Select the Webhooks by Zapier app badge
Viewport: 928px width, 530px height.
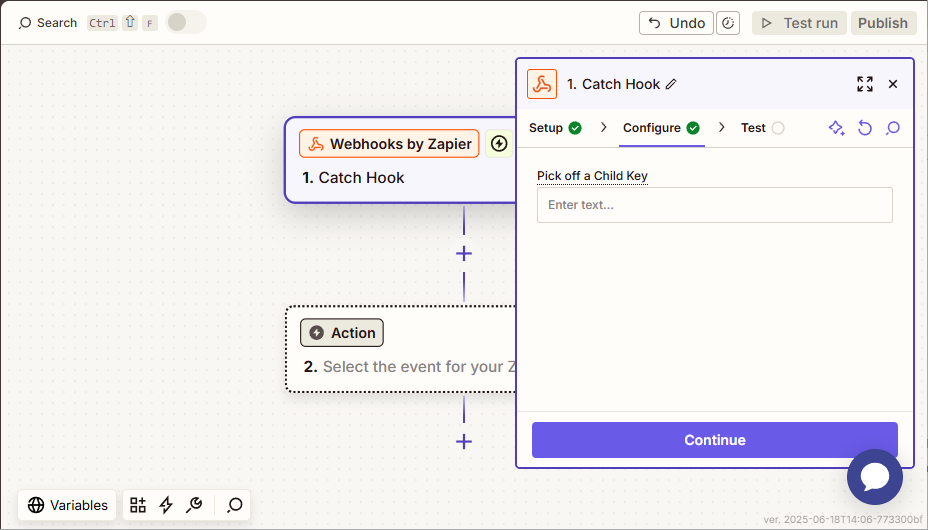[x=389, y=144]
